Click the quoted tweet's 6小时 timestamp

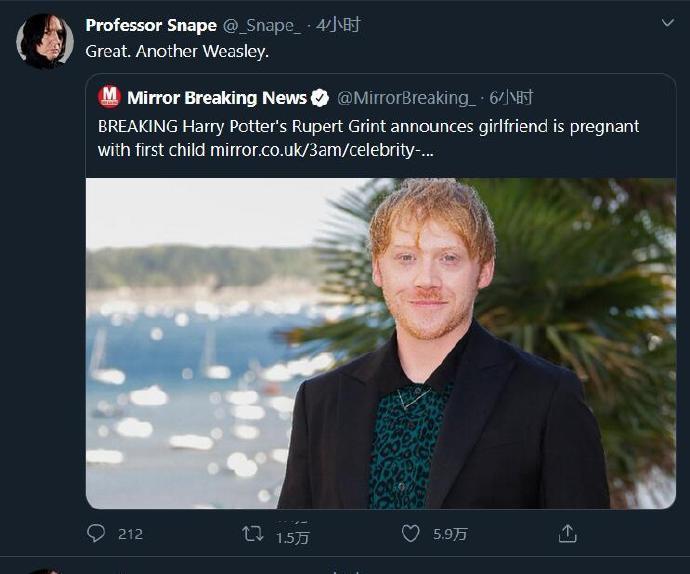coord(511,97)
